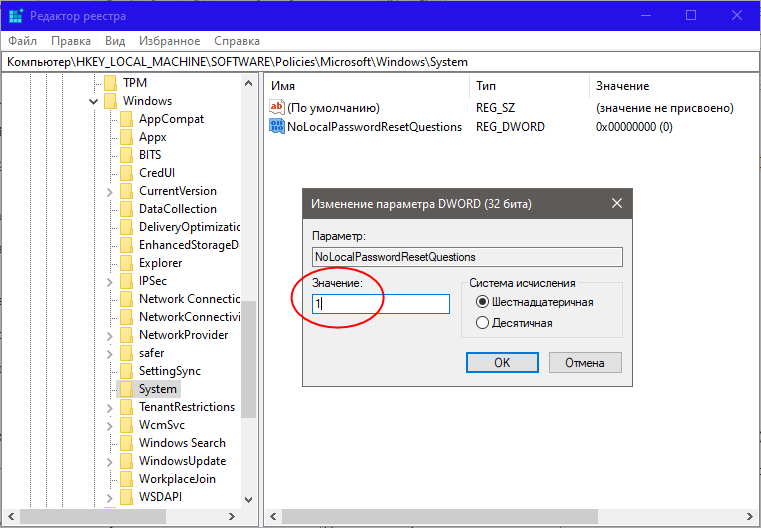Expand the IPSec tree node
The height and width of the screenshot is (528, 761).
coord(109,281)
